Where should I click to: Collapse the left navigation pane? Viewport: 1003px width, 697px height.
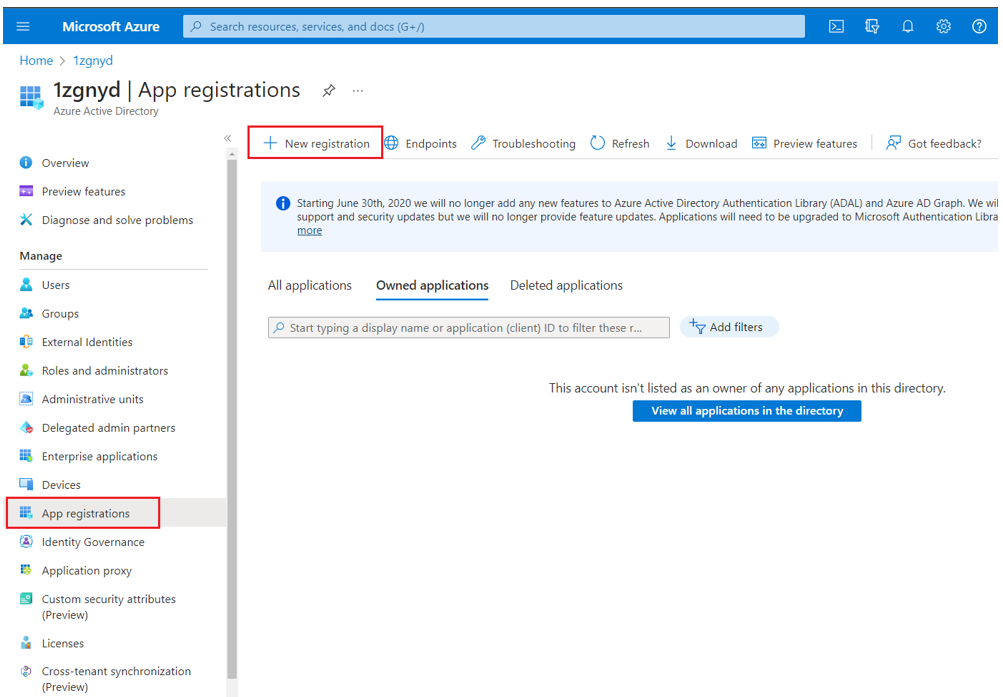point(227,138)
